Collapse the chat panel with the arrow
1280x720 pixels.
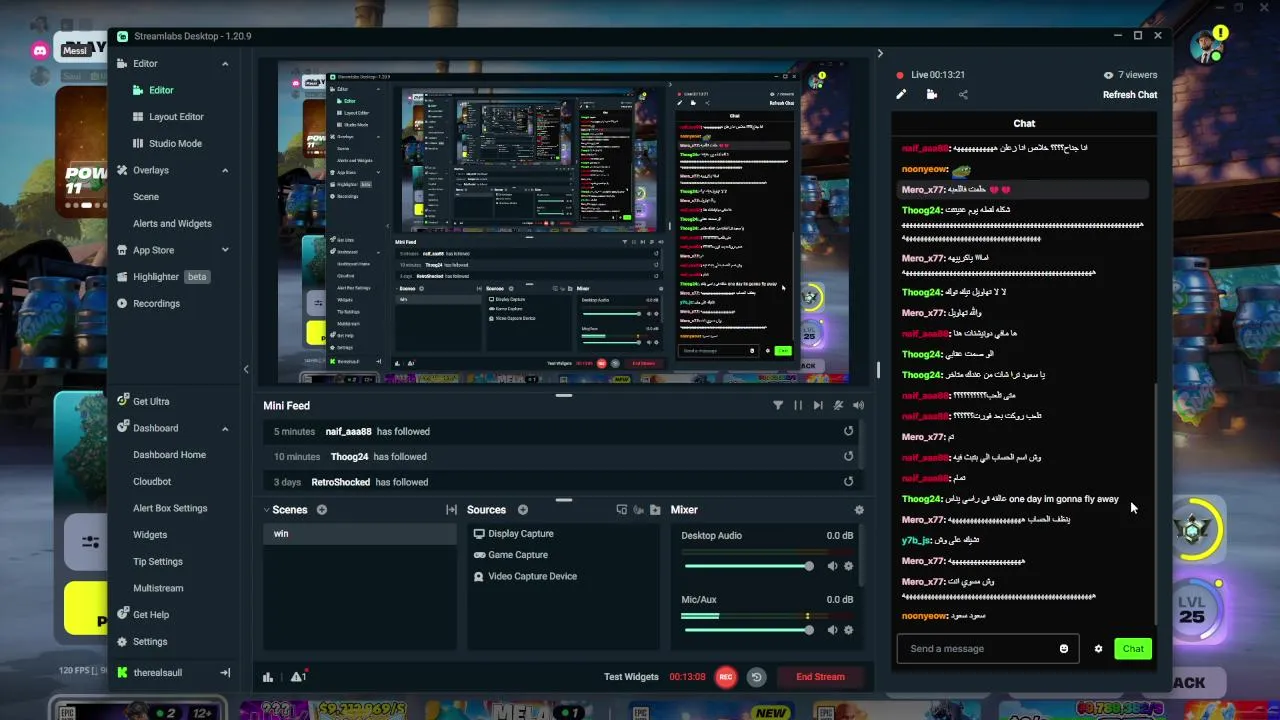[880, 53]
